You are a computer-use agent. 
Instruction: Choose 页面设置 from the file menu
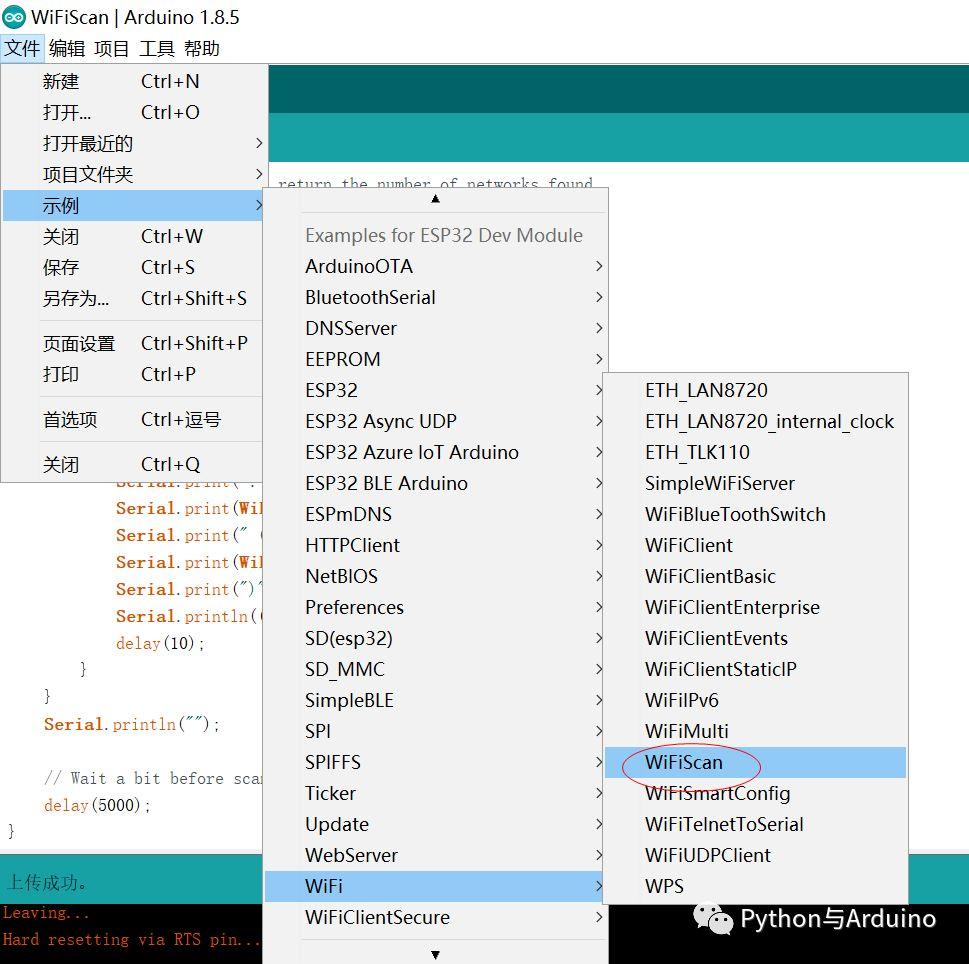tap(133, 344)
